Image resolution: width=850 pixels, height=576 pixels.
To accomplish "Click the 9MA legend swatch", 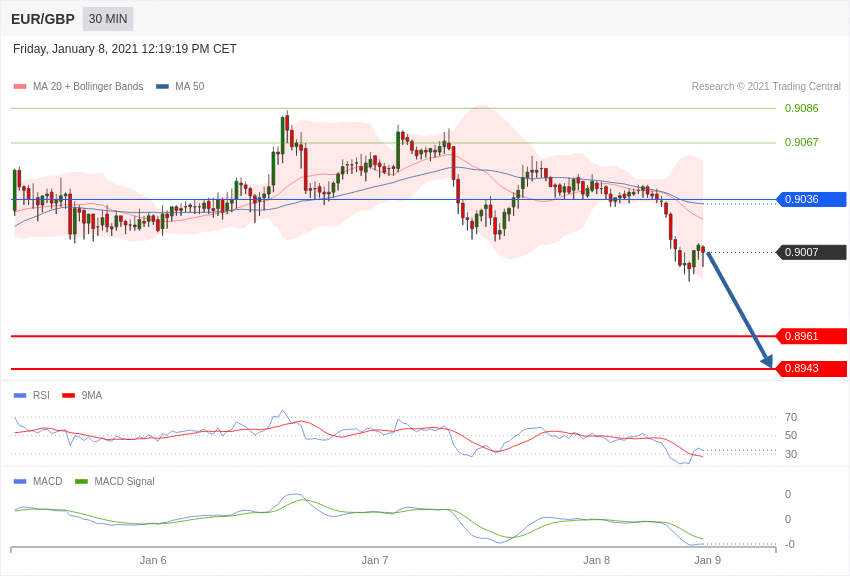I will [68, 396].
